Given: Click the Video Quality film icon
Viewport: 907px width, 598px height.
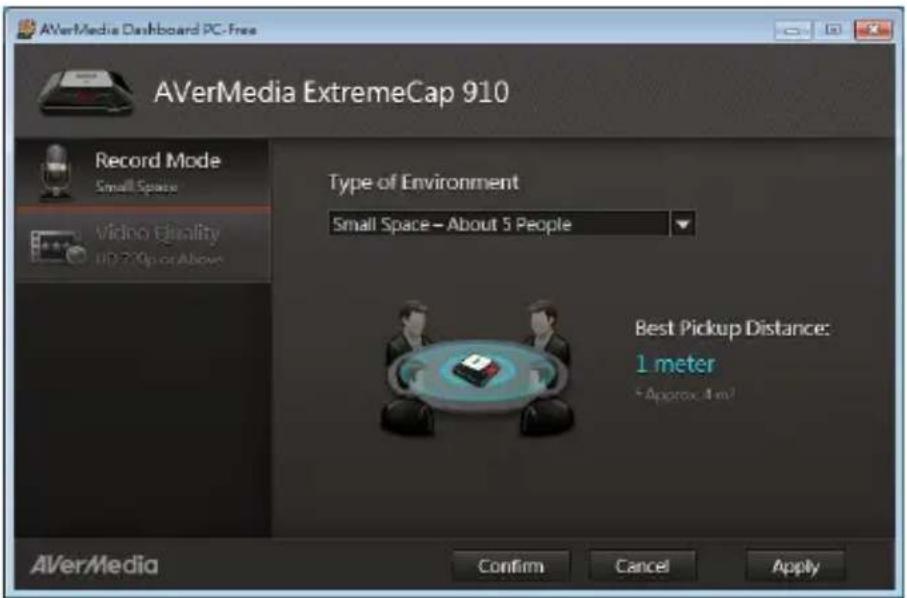Looking at the screenshot, I should point(58,248).
